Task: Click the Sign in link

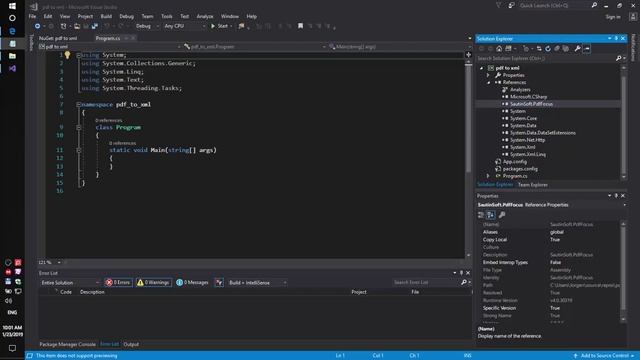Action: tap(613, 17)
